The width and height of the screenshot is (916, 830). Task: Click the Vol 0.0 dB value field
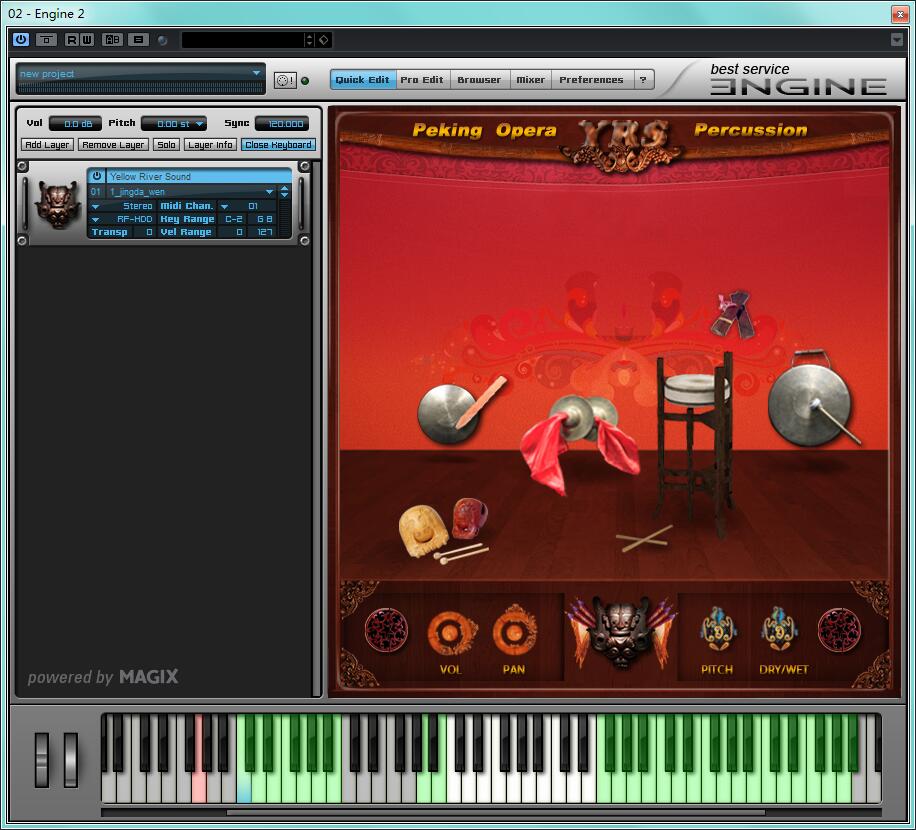(75, 124)
